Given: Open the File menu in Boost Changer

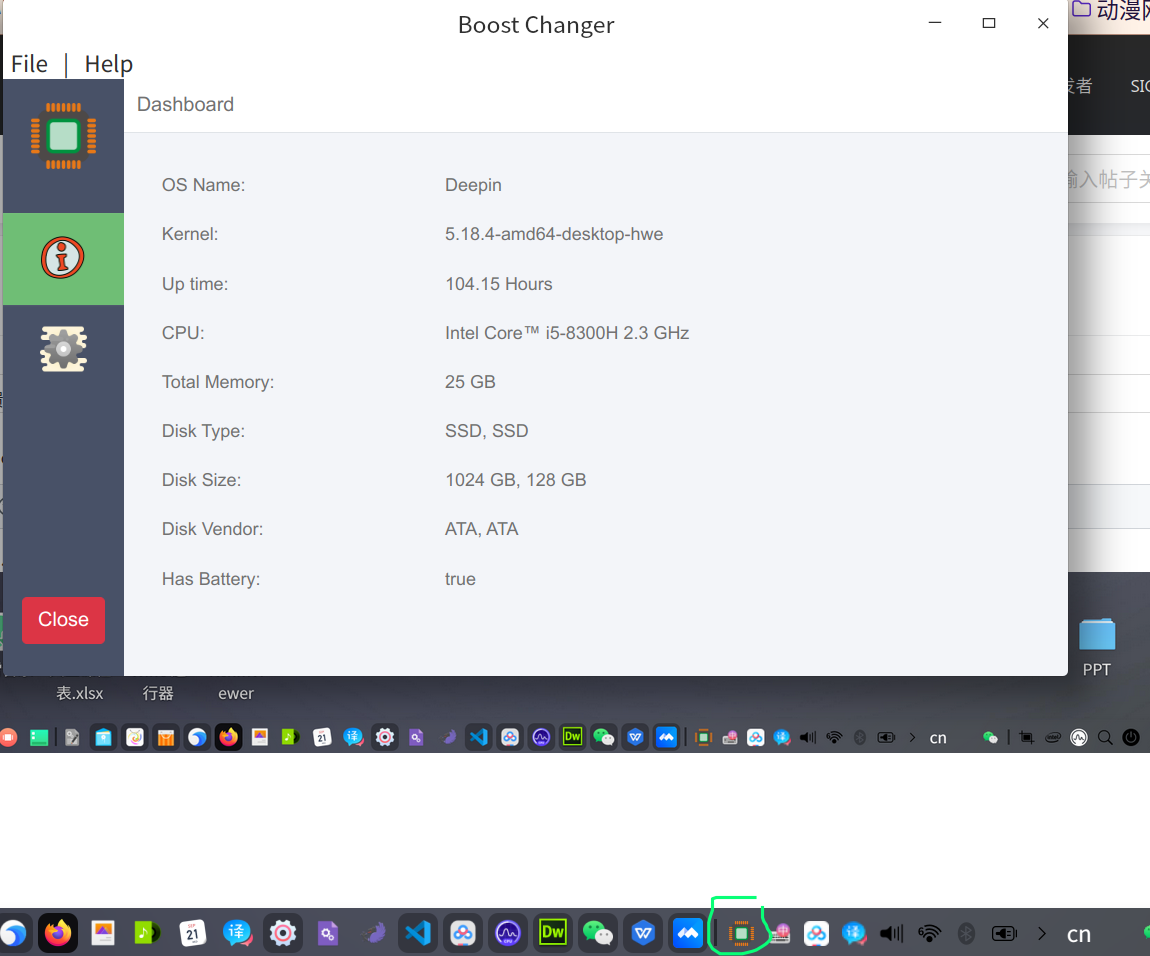Looking at the screenshot, I should click(29, 65).
